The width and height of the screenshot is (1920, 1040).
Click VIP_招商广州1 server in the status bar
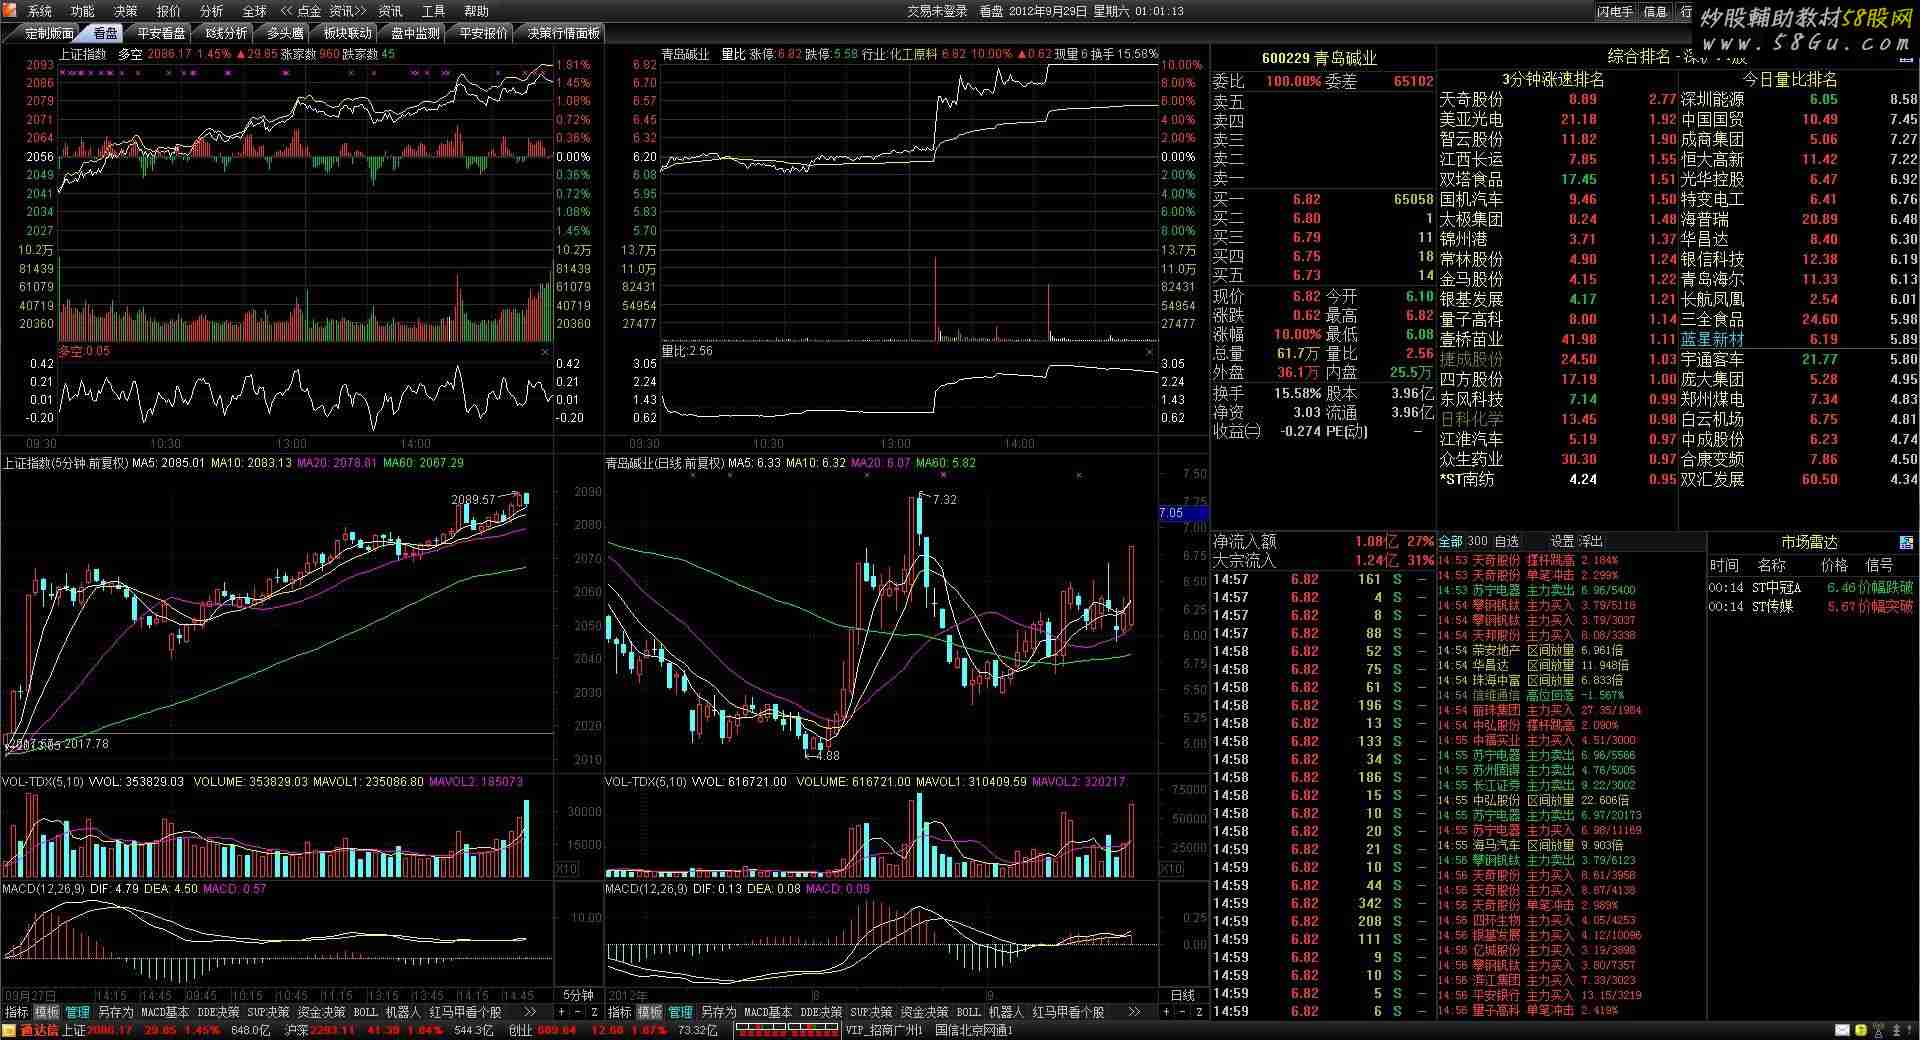tap(884, 1029)
